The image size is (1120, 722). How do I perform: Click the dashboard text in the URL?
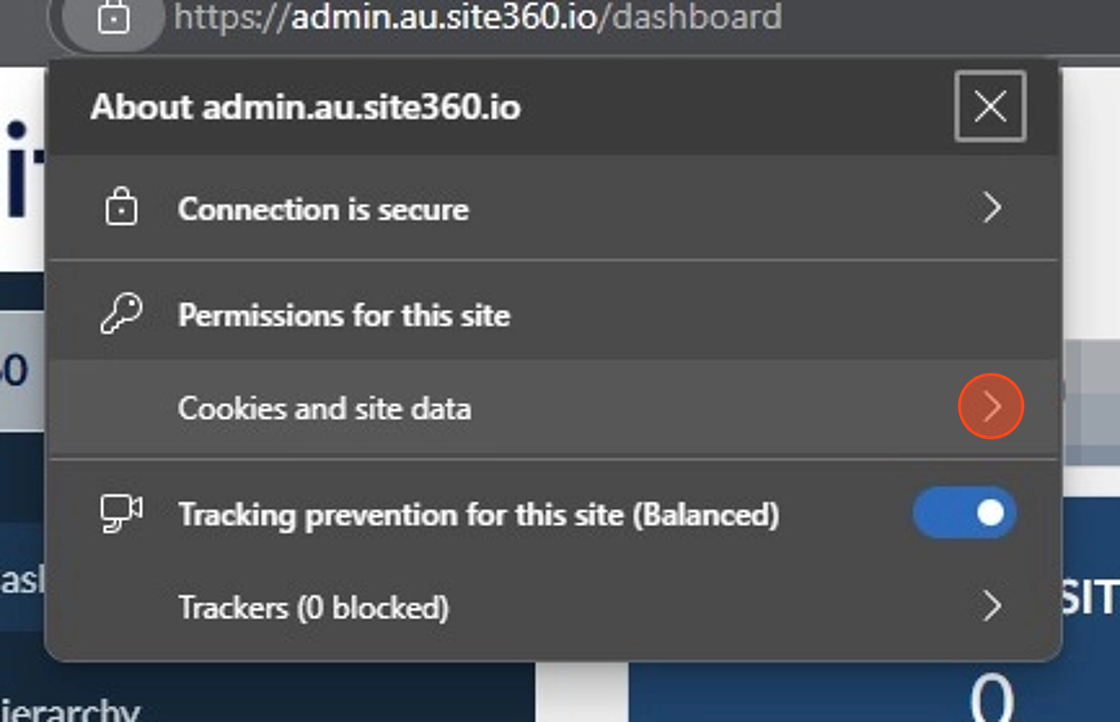coord(696,17)
